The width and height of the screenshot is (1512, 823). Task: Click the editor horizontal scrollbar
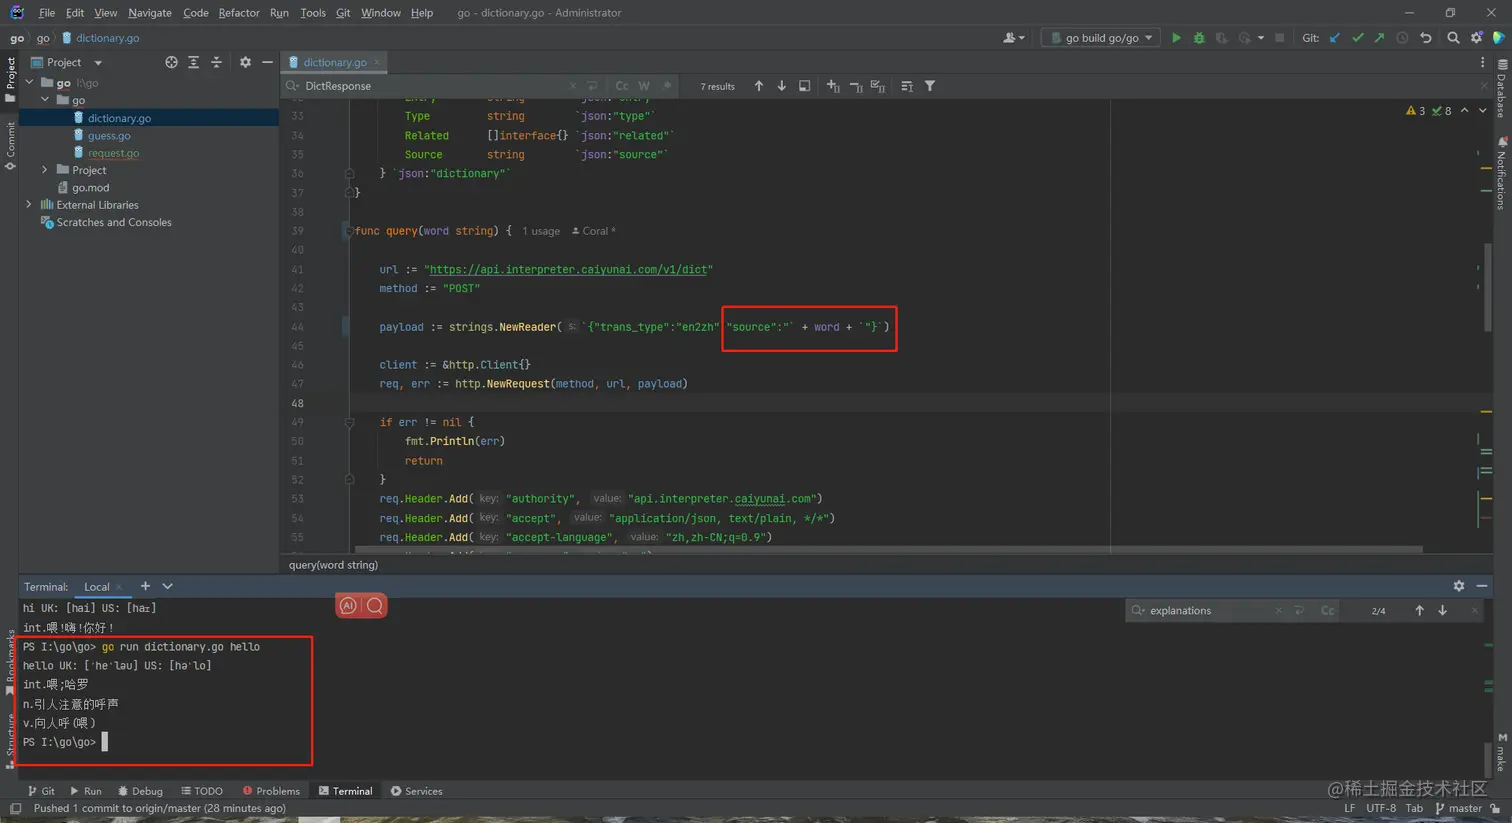tap(888, 549)
